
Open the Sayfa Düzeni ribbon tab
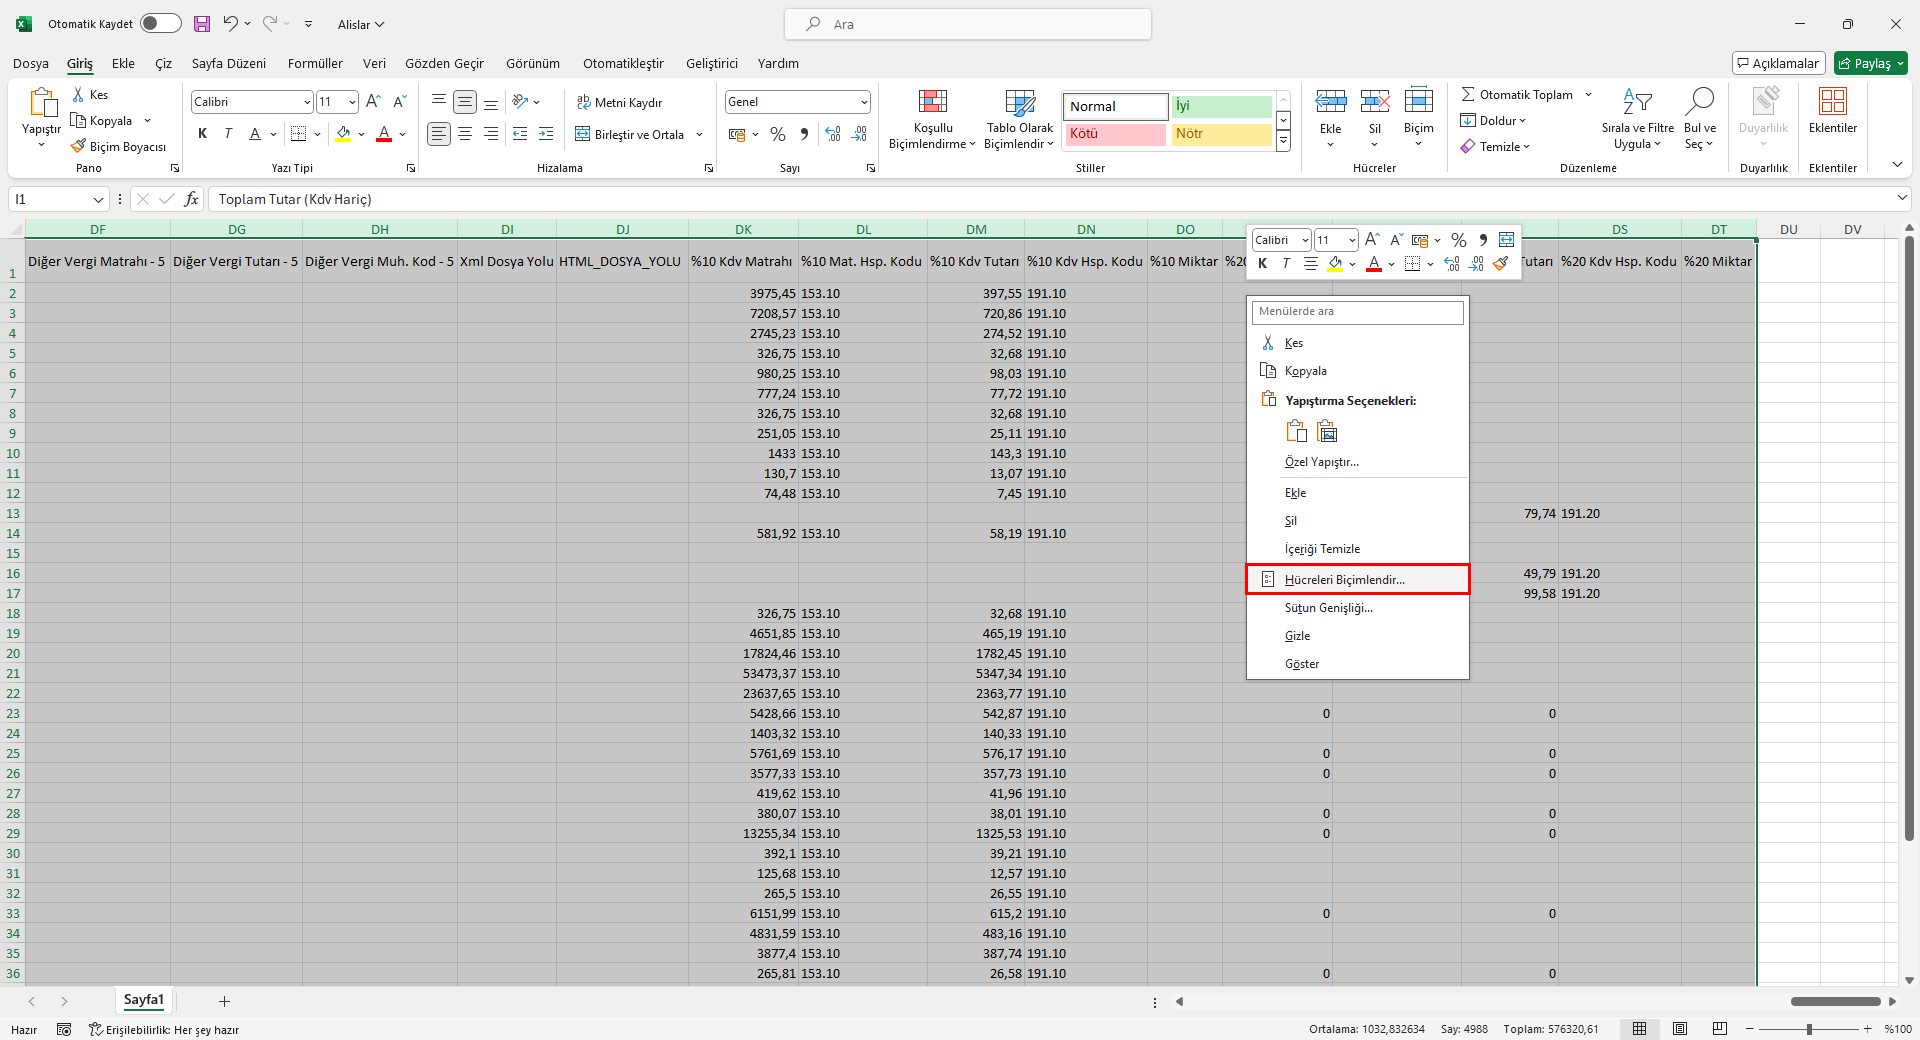pyautogui.click(x=229, y=63)
